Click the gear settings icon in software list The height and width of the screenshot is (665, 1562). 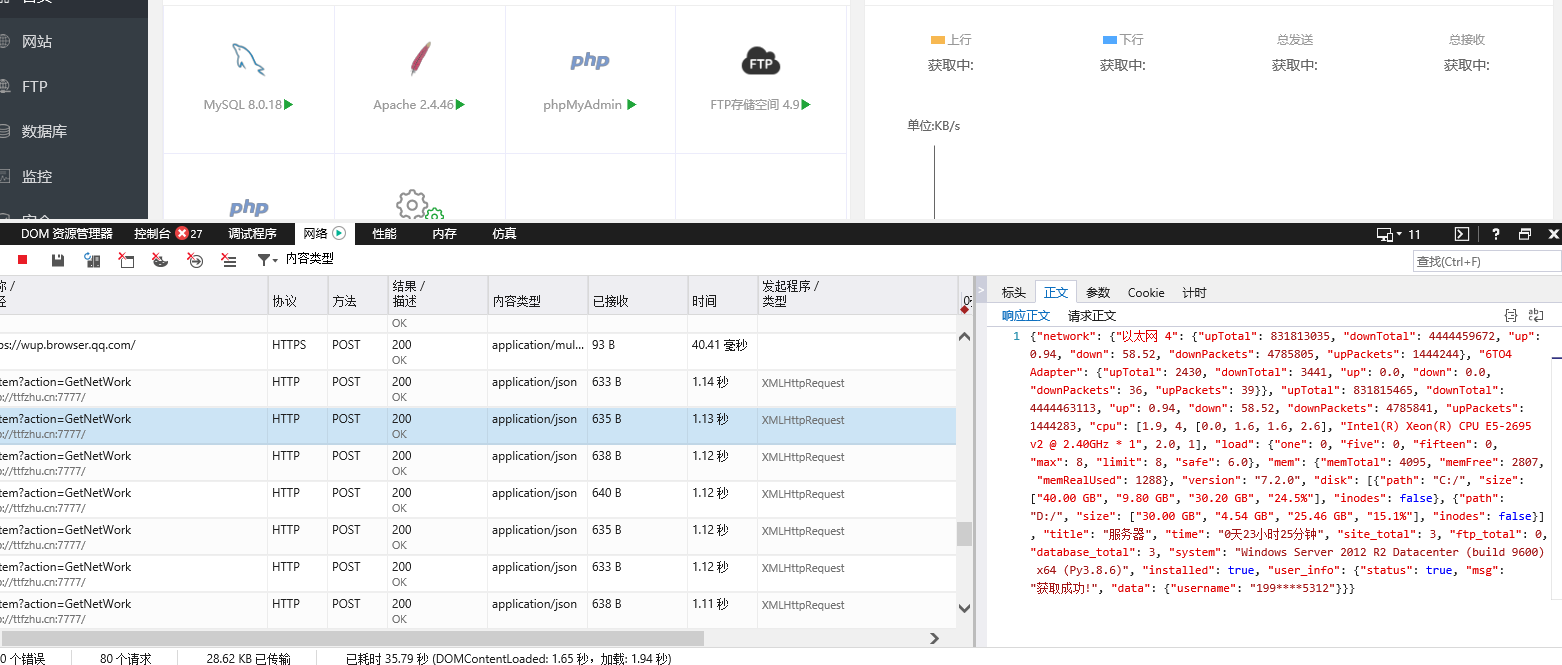pyautogui.click(x=418, y=205)
